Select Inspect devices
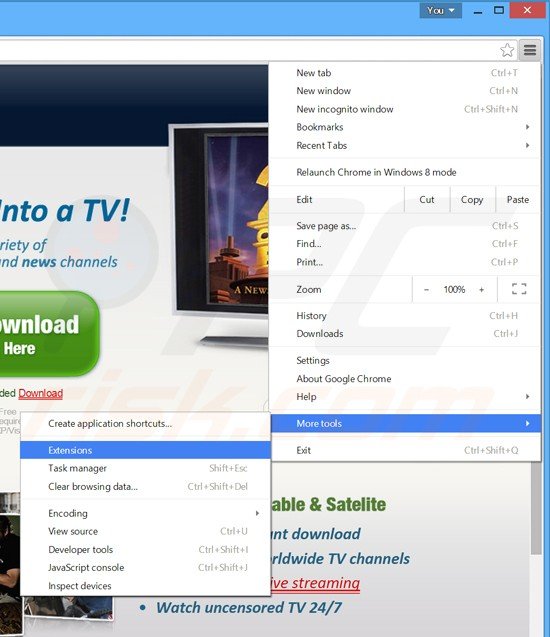550x637 pixels. point(145,586)
